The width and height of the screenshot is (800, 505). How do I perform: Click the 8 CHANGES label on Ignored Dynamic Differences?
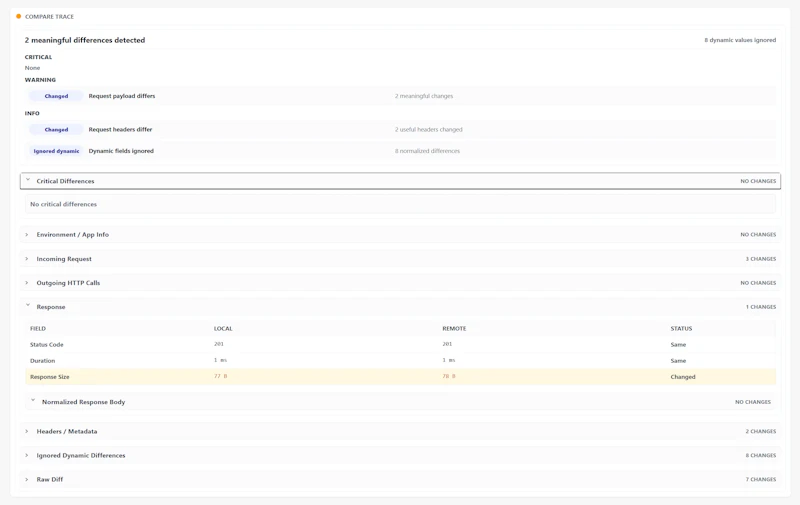[x=761, y=456]
